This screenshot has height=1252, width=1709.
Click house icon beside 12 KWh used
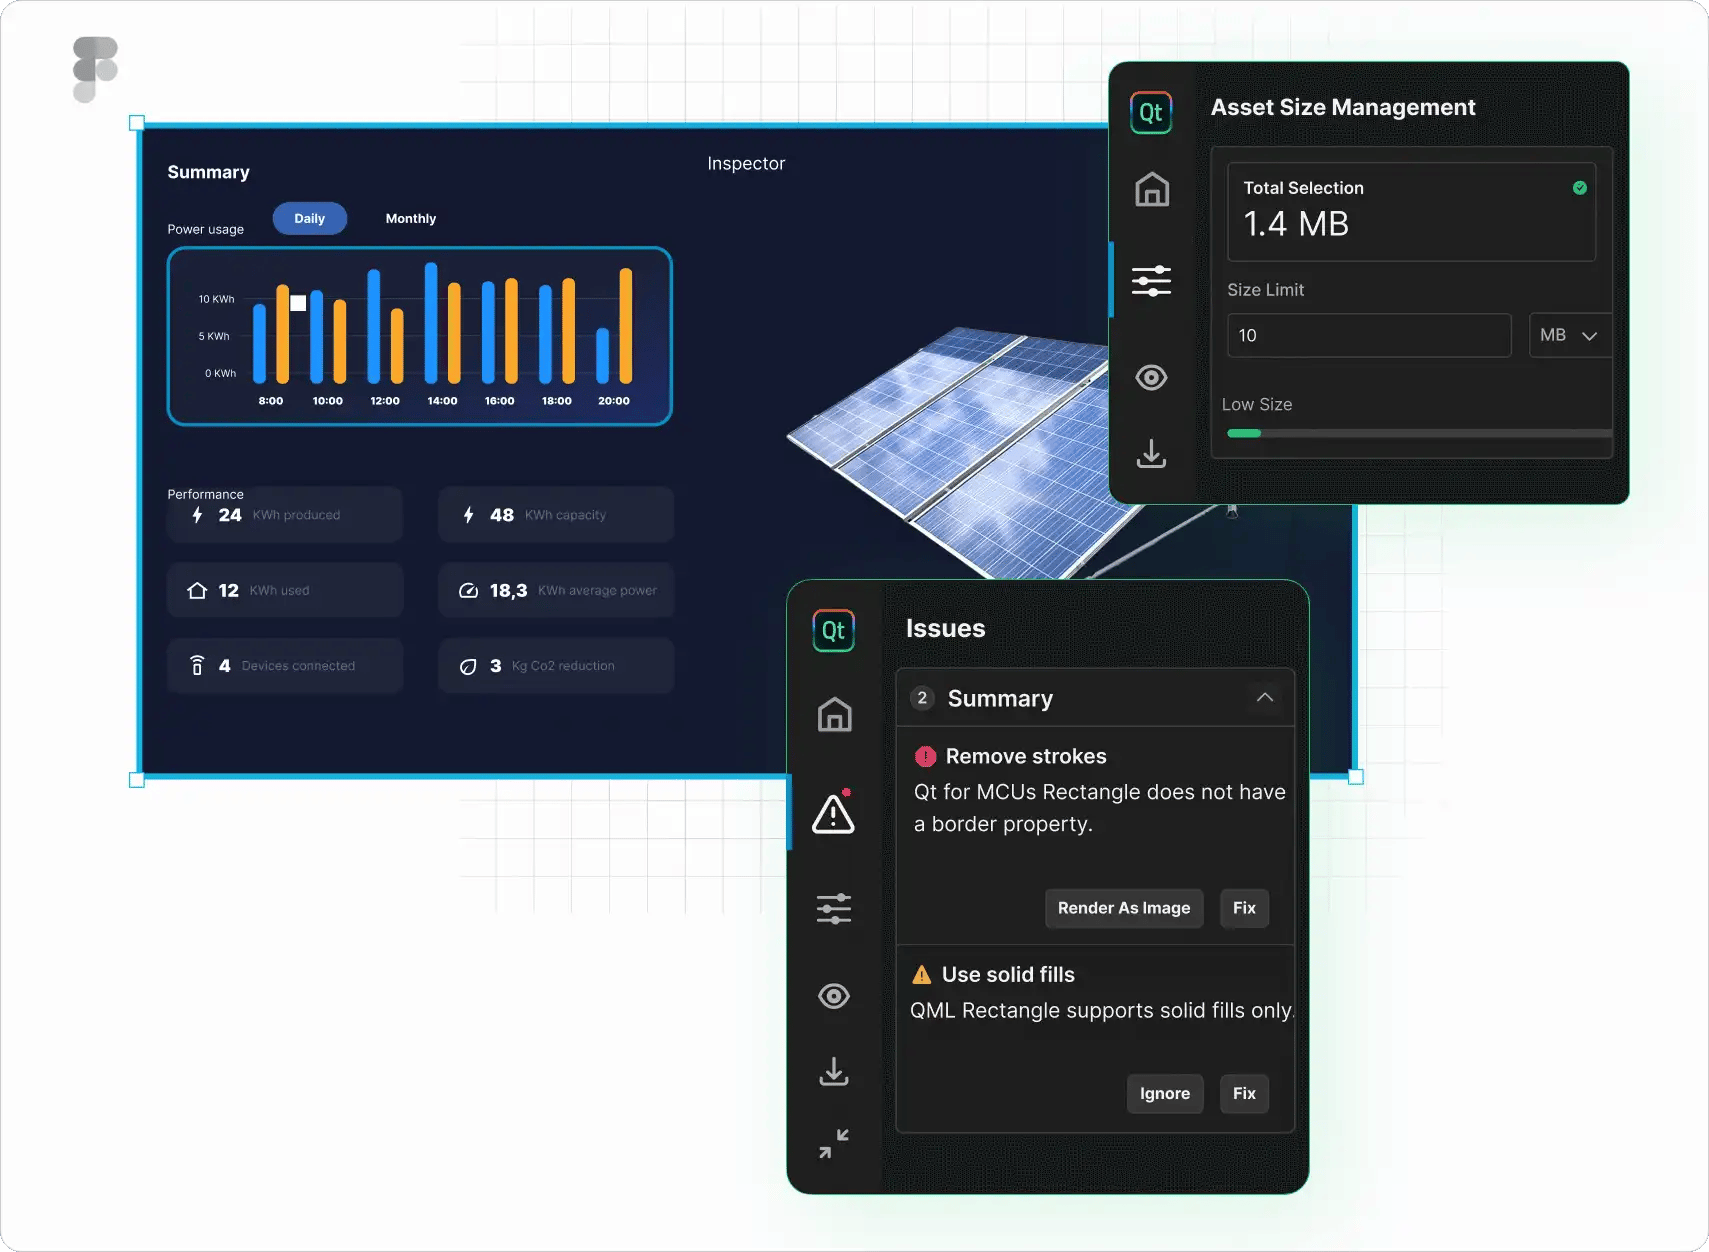(197, 590)
